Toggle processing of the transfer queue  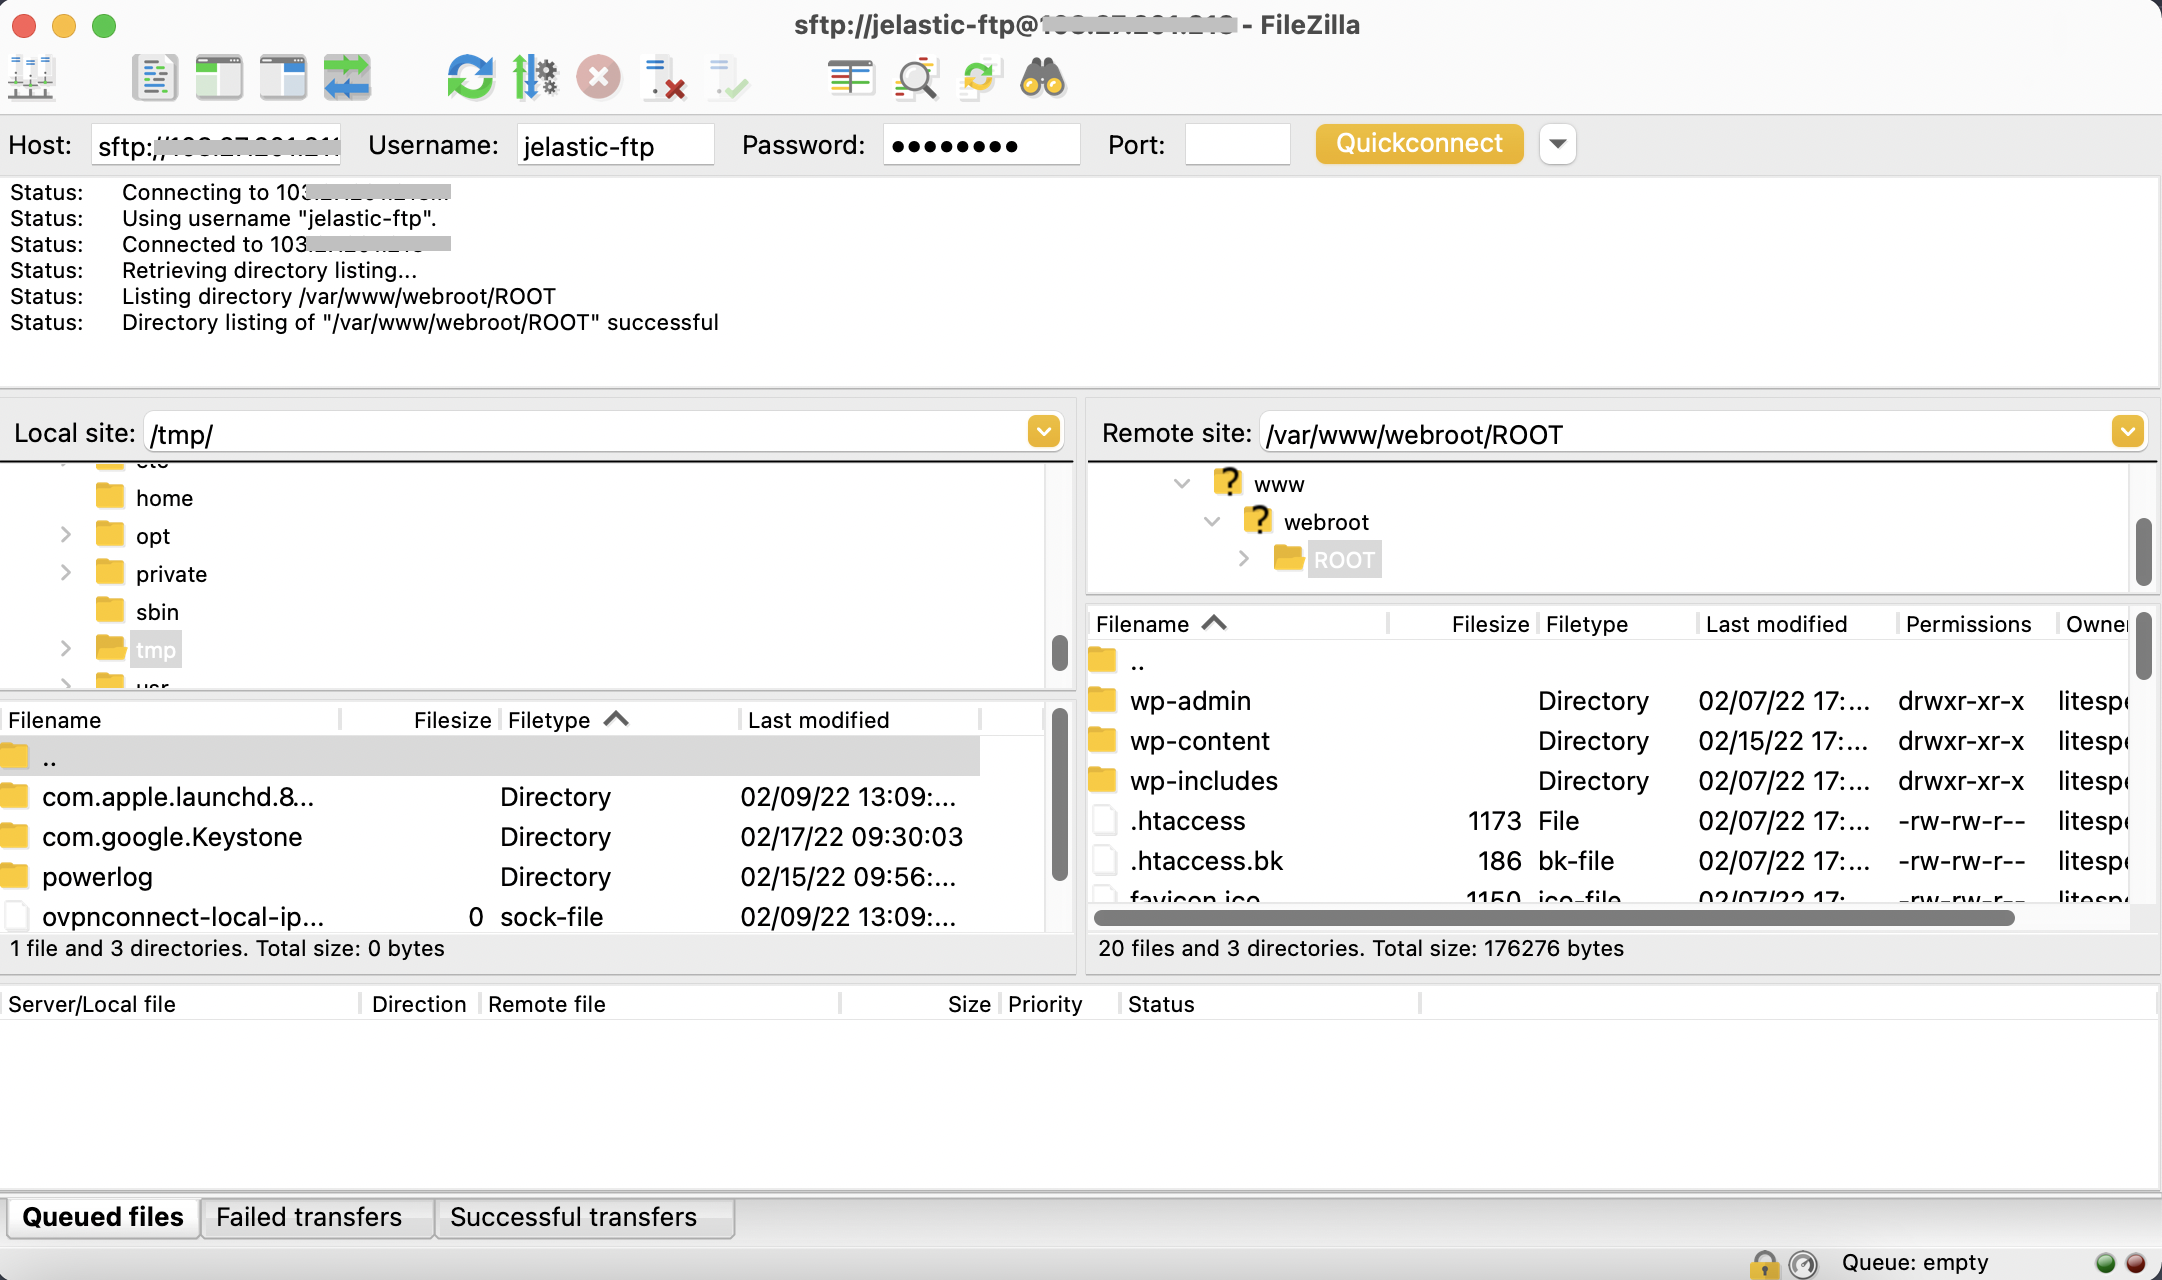coord(535,78)
